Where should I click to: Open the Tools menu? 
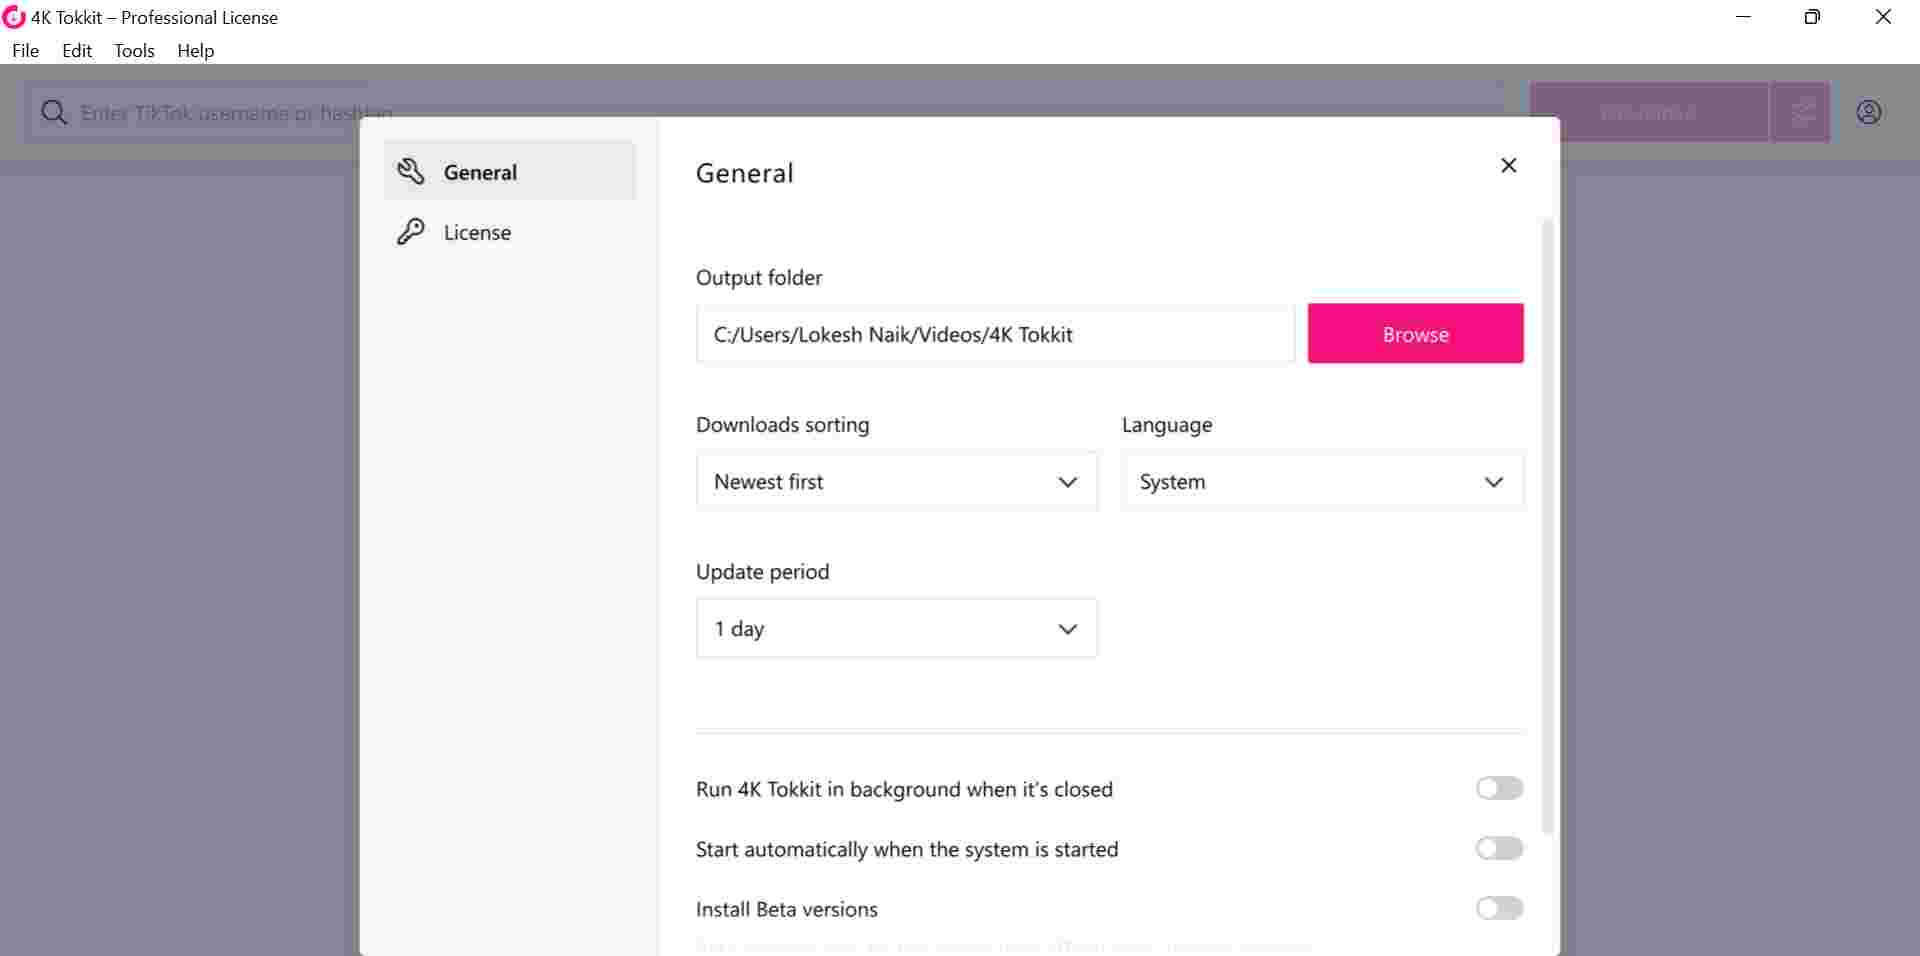(134, 50)
